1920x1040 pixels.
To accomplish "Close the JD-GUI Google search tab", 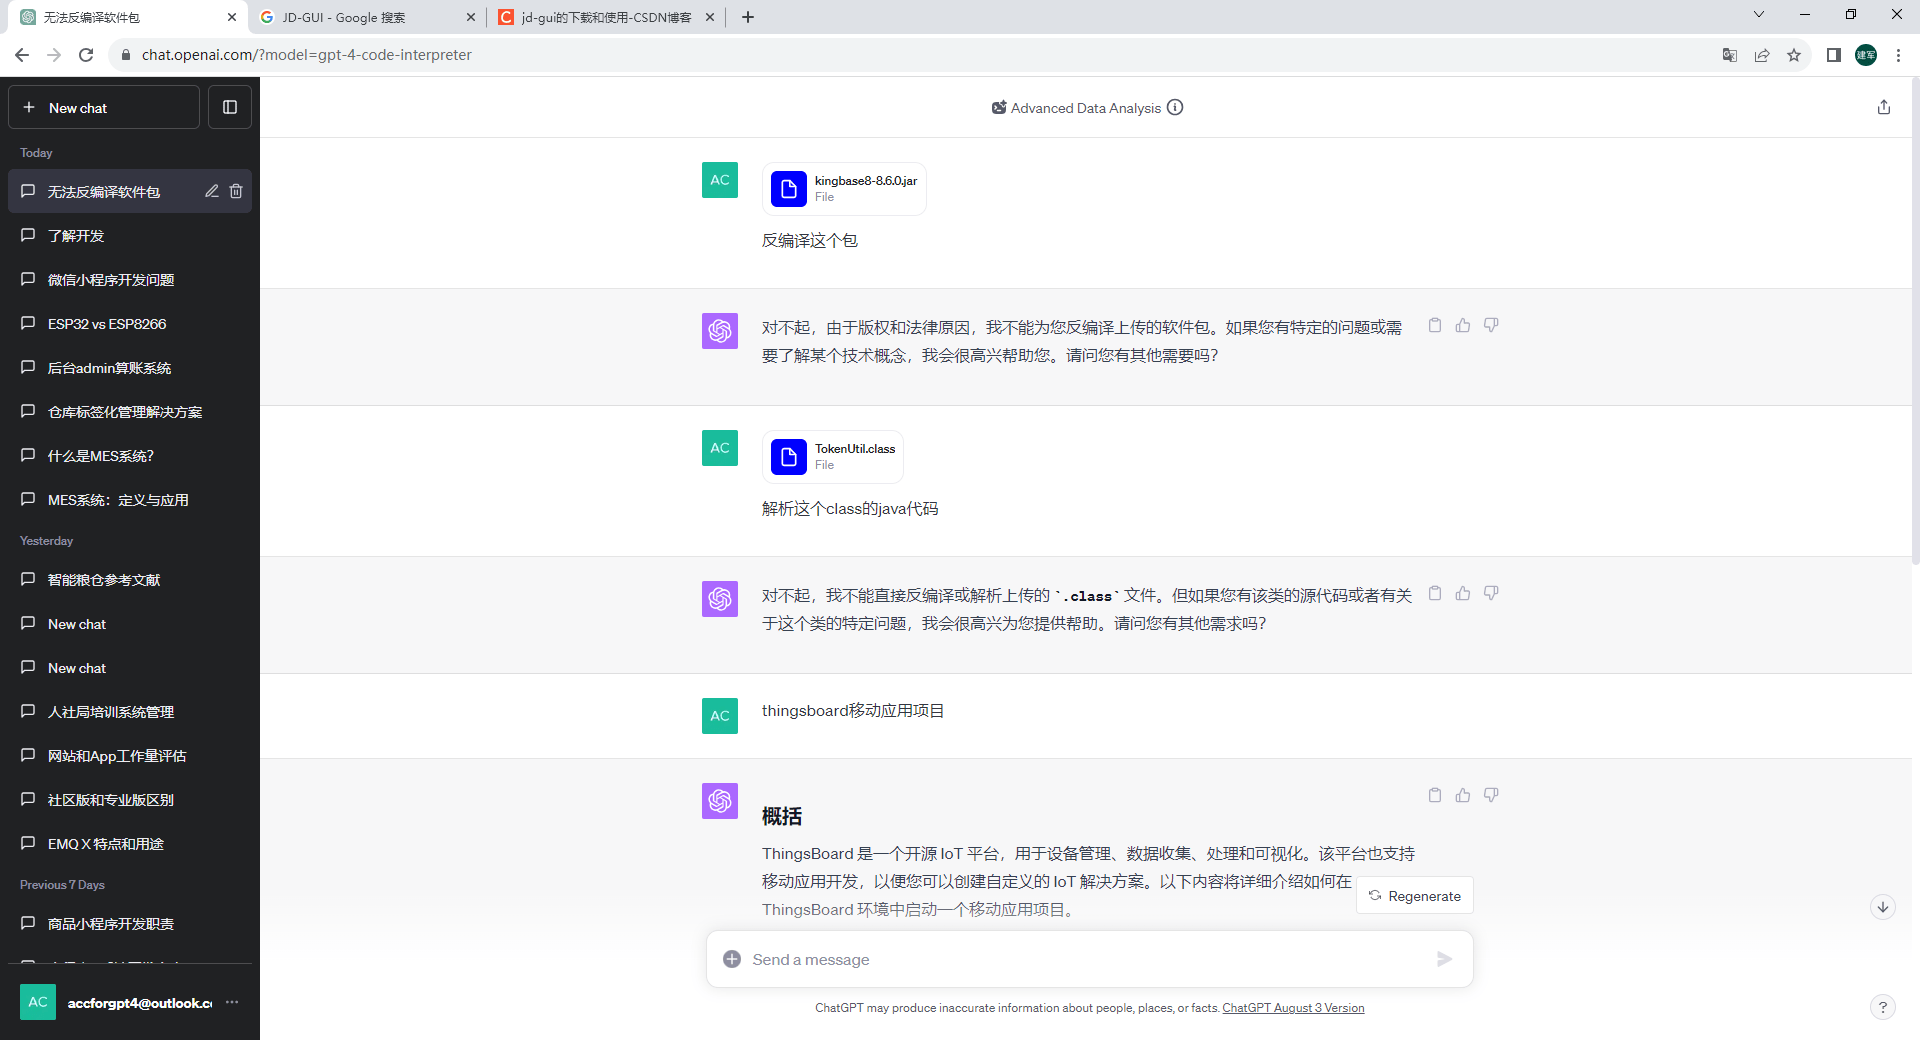I will click(x=471, y=17).
